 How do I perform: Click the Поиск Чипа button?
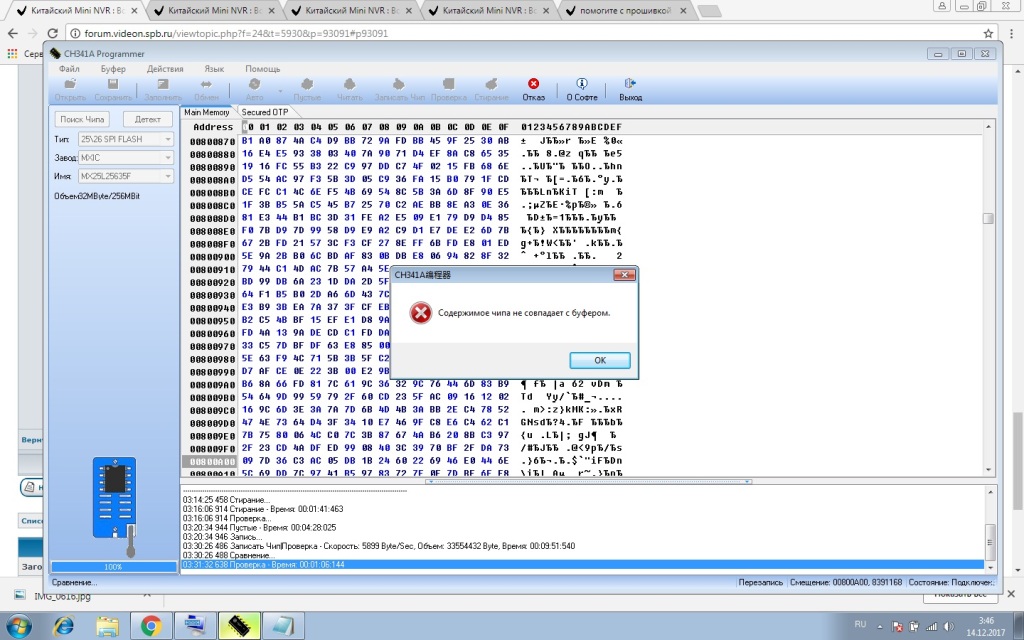pyautogui.click(x=83, y=119)
